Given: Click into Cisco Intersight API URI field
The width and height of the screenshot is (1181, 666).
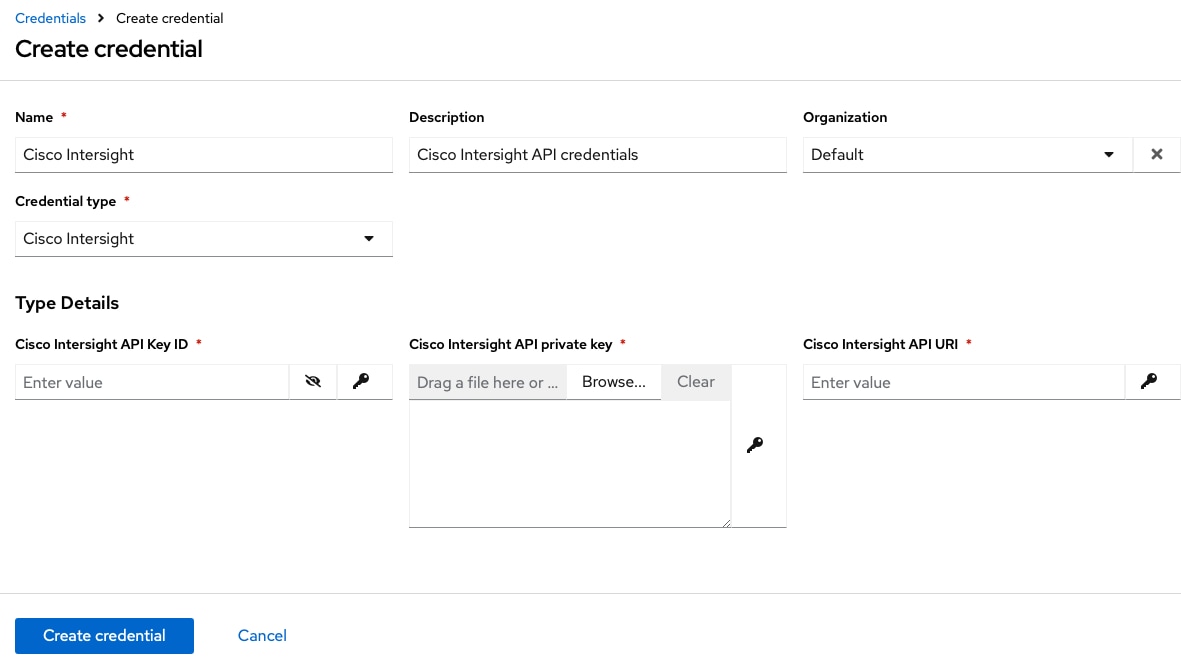Looking at the screenshot, I should 963,382.
